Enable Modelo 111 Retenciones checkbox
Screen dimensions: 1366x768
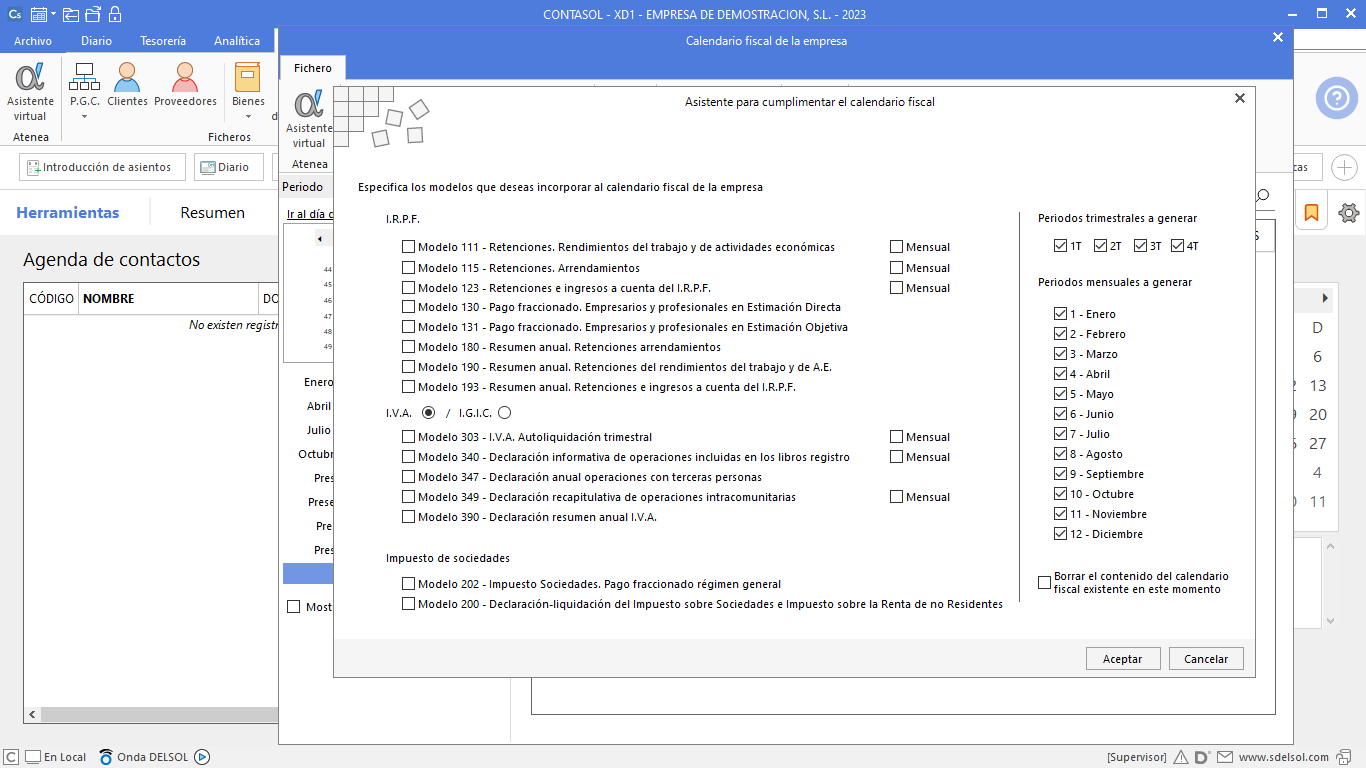coord(408,247)
